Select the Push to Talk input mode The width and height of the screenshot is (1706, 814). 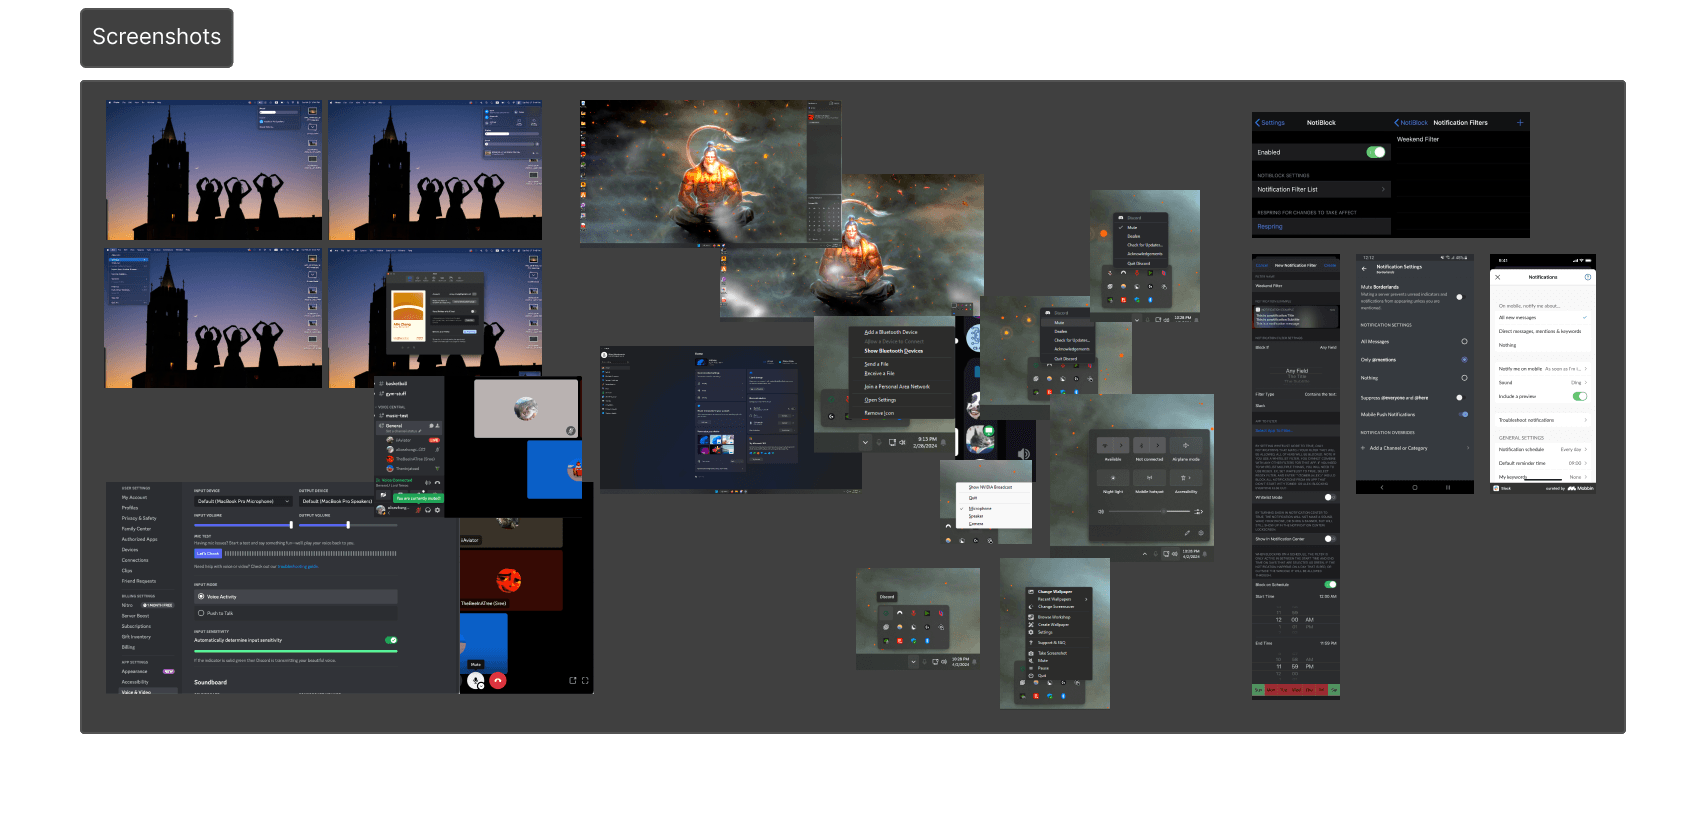[x=296, y=613]
